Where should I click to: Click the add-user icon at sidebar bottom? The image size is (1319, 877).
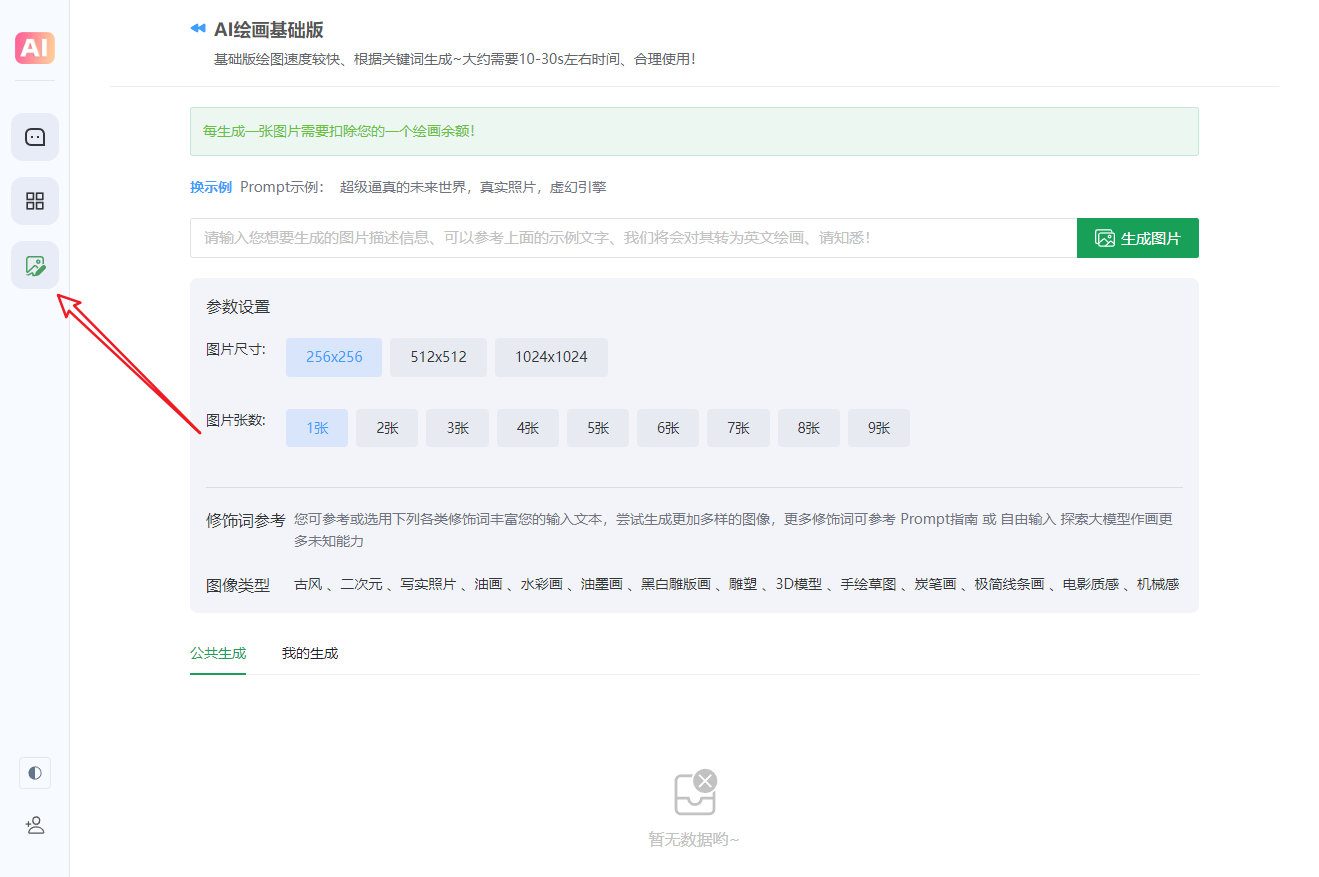coord(34,825)
